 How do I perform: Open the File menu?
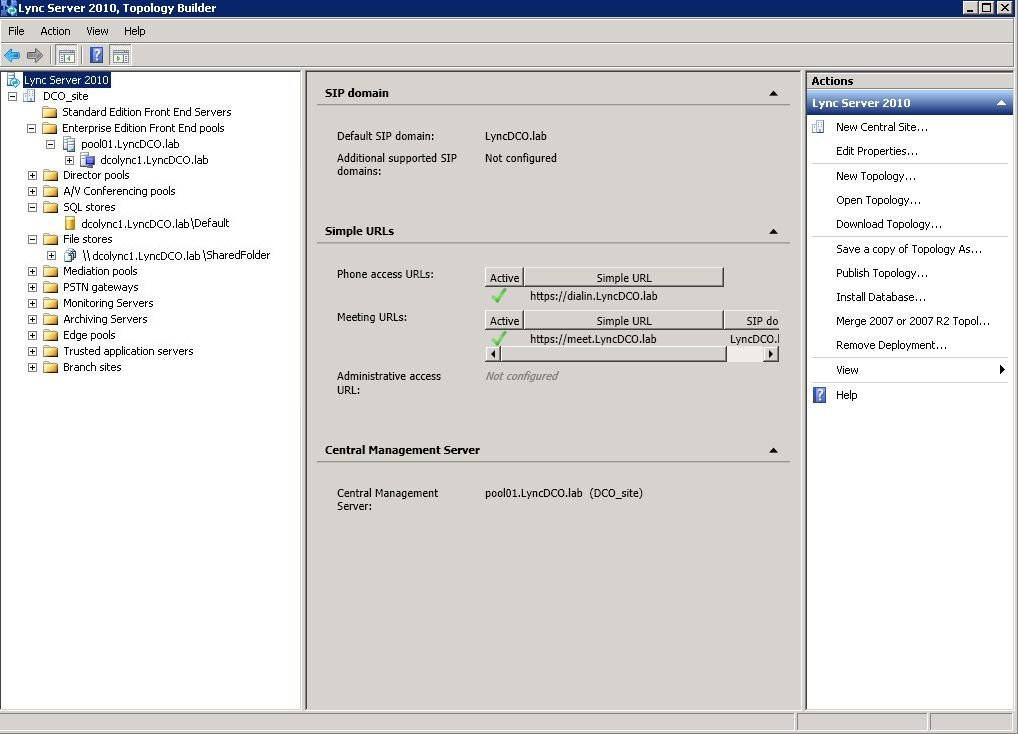pos(16,31)
